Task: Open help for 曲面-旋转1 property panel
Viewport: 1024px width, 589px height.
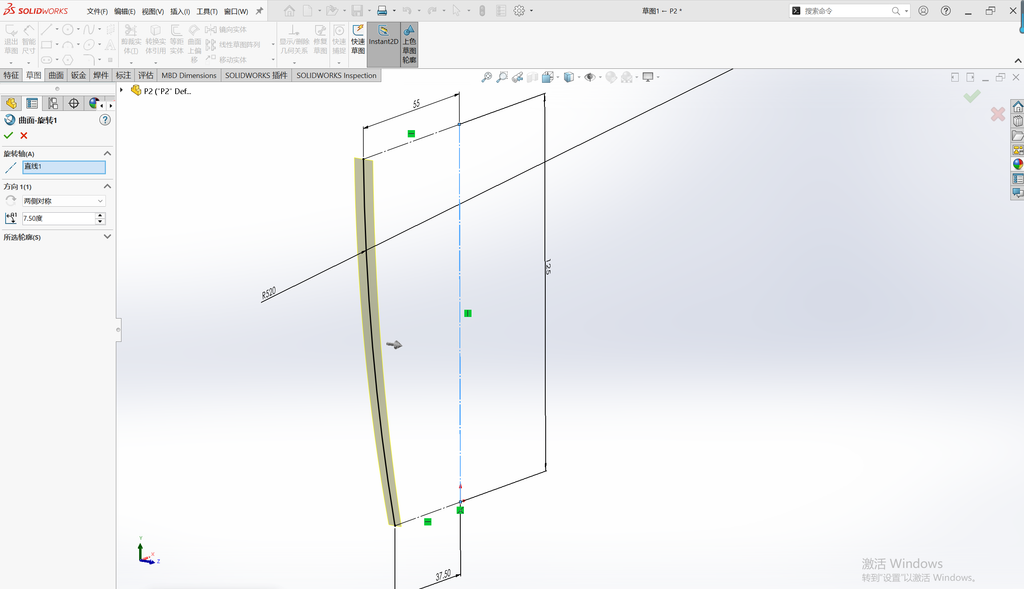Action: pyautogui.click(x=105, y=120)
